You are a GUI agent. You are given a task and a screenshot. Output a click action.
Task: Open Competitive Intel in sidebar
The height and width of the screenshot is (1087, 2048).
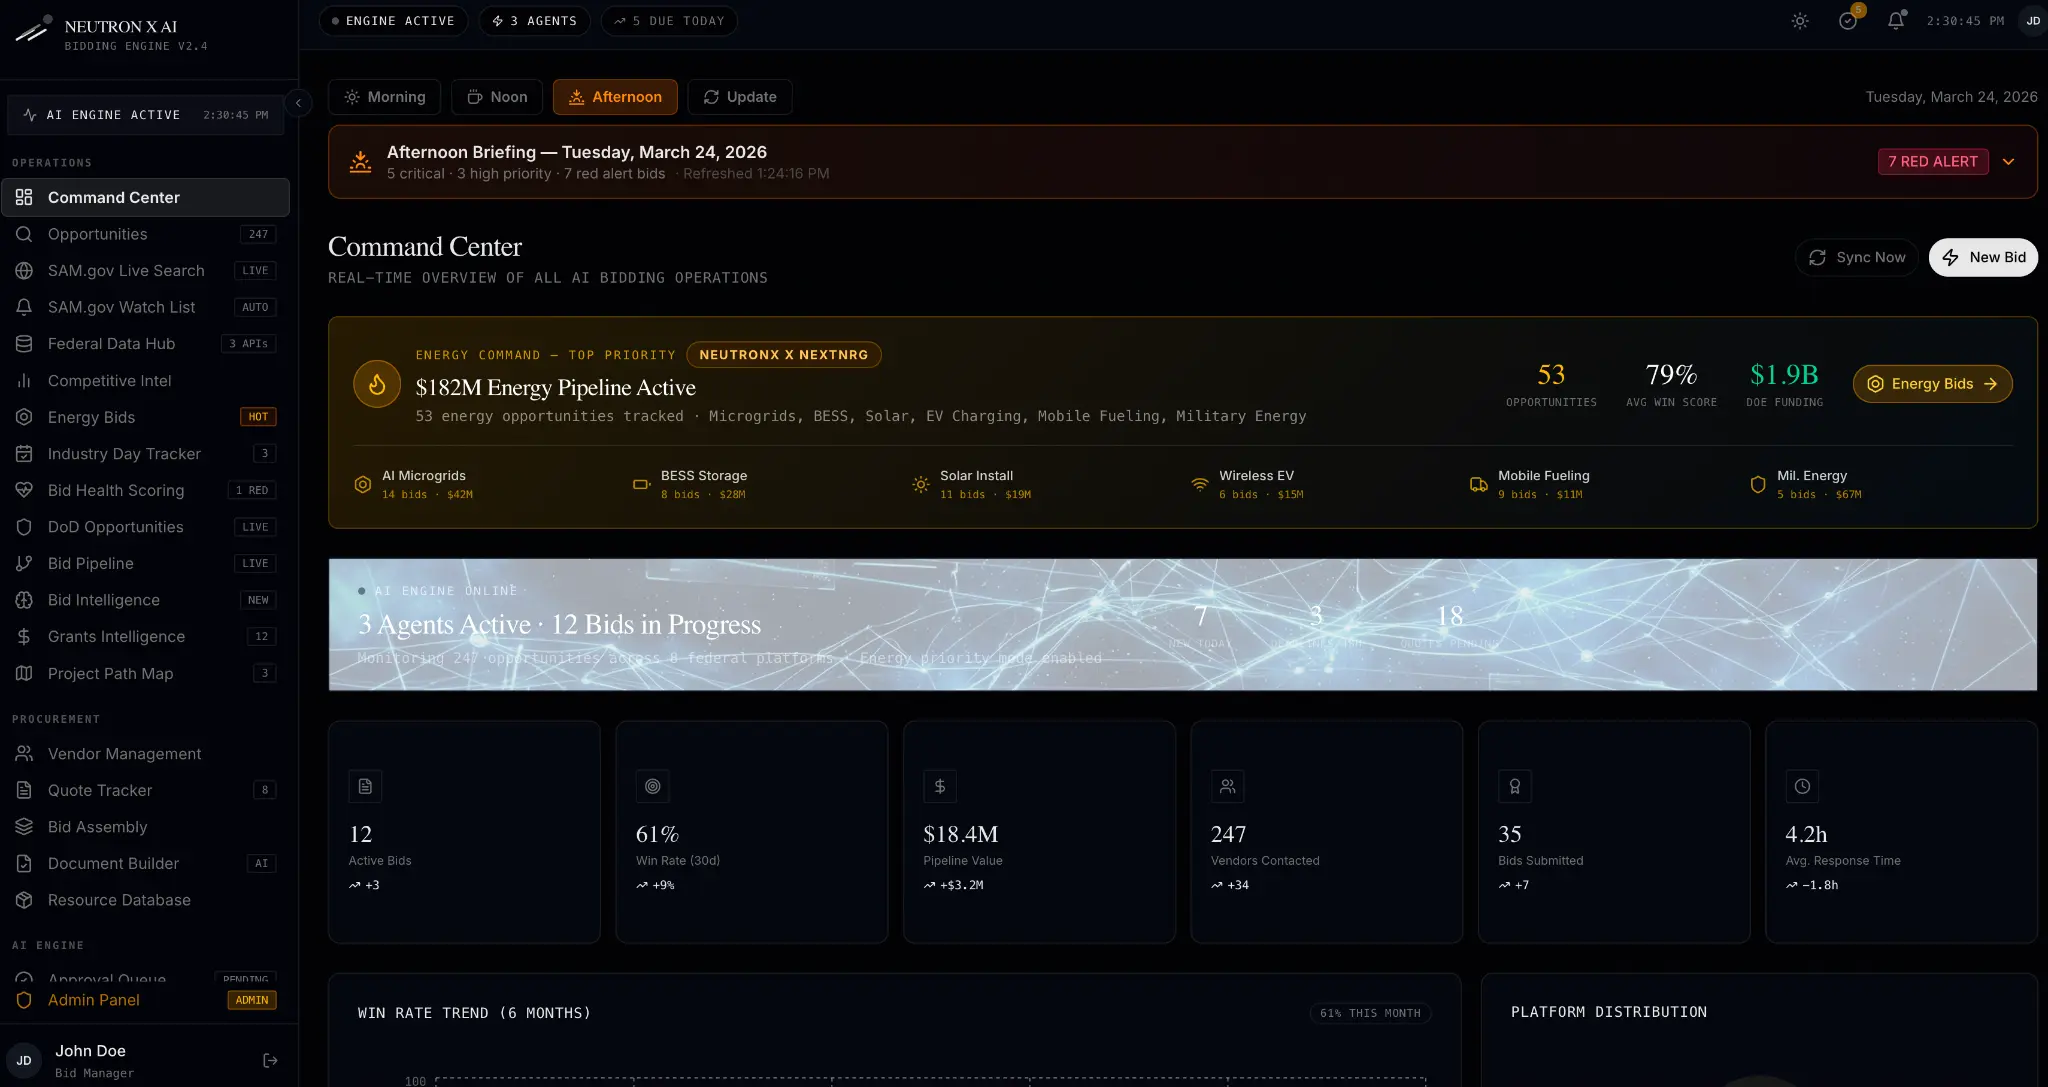[x=109, y=381]
